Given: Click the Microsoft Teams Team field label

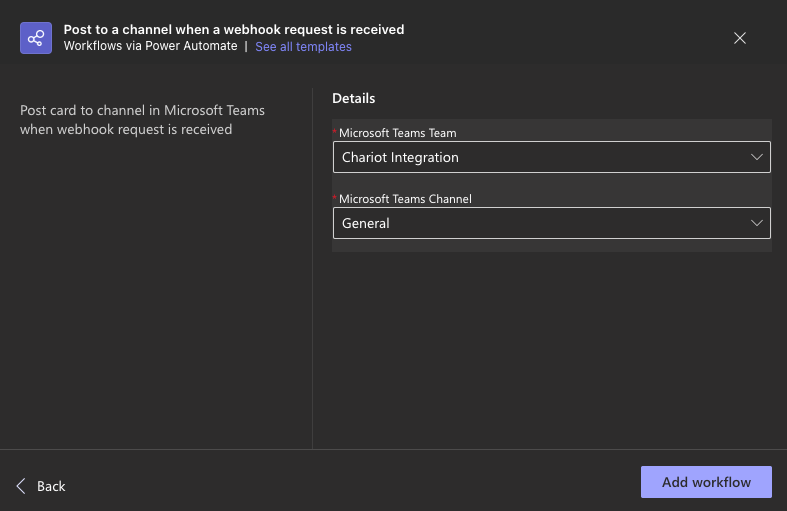Looking at the screenshot, I should click(398, 133).
